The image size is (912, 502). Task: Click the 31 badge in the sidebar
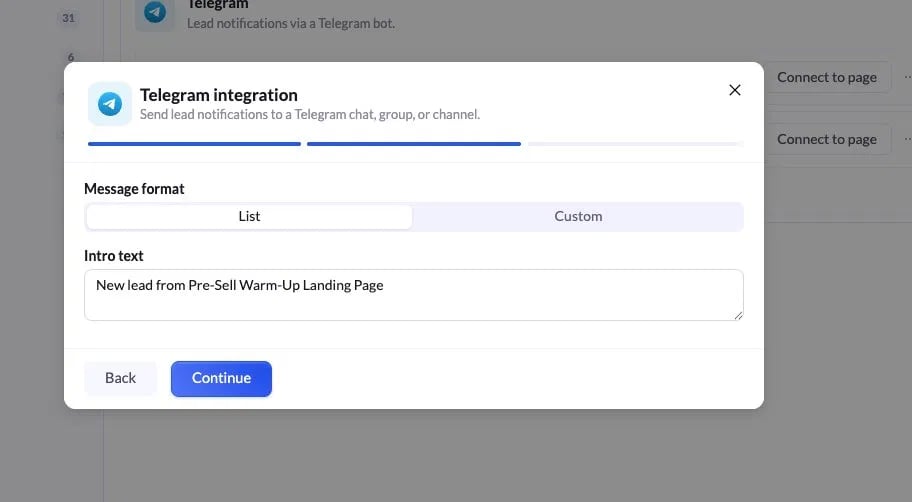point(69,18)
